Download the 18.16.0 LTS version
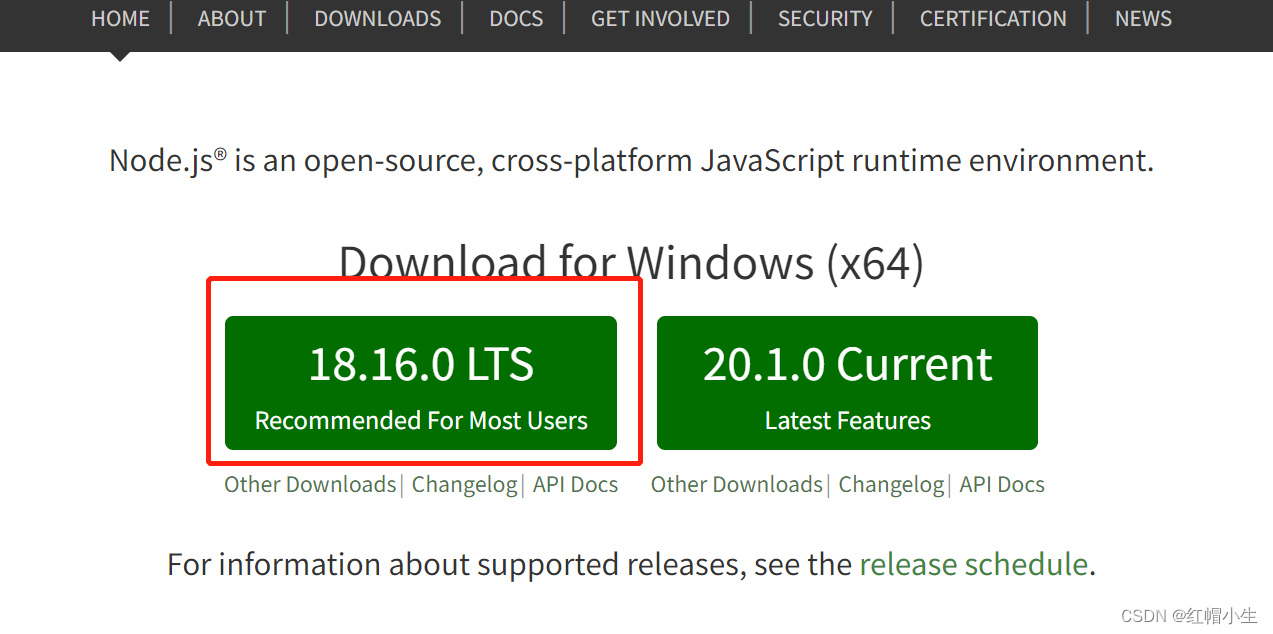The height and width of the screenshot is (634, 1273). (x=421, y=383)
